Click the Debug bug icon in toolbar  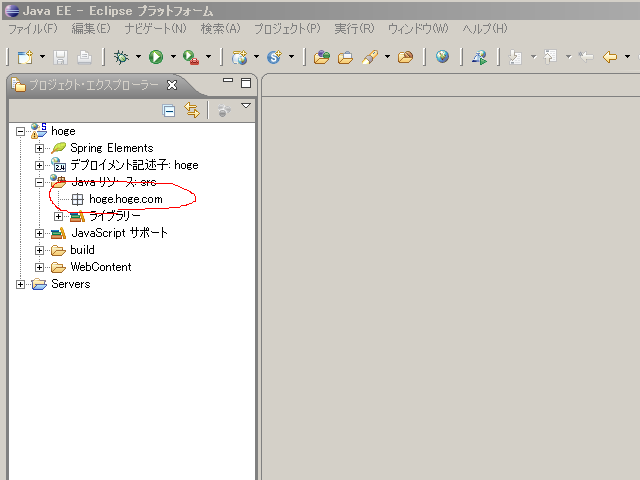pos(121,58)
